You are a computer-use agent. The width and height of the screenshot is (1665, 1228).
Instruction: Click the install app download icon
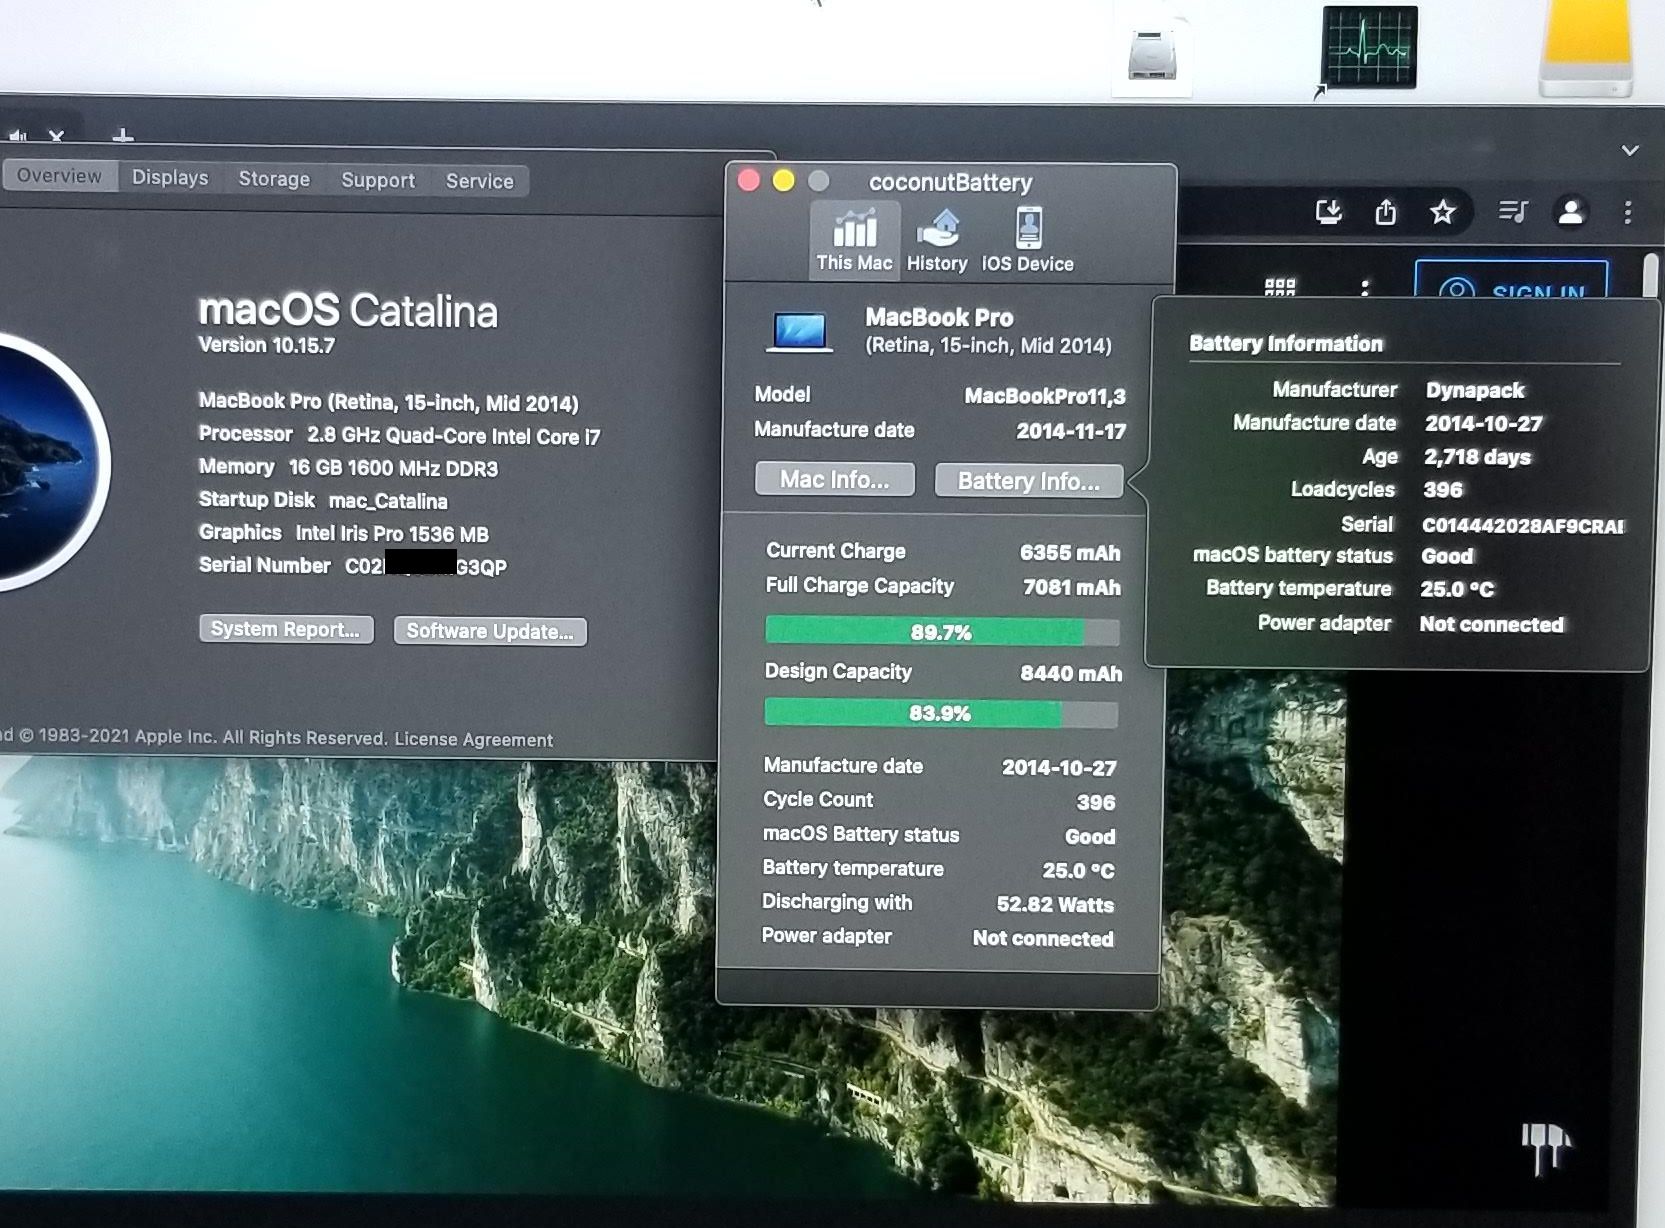(x=1328, y=212)
